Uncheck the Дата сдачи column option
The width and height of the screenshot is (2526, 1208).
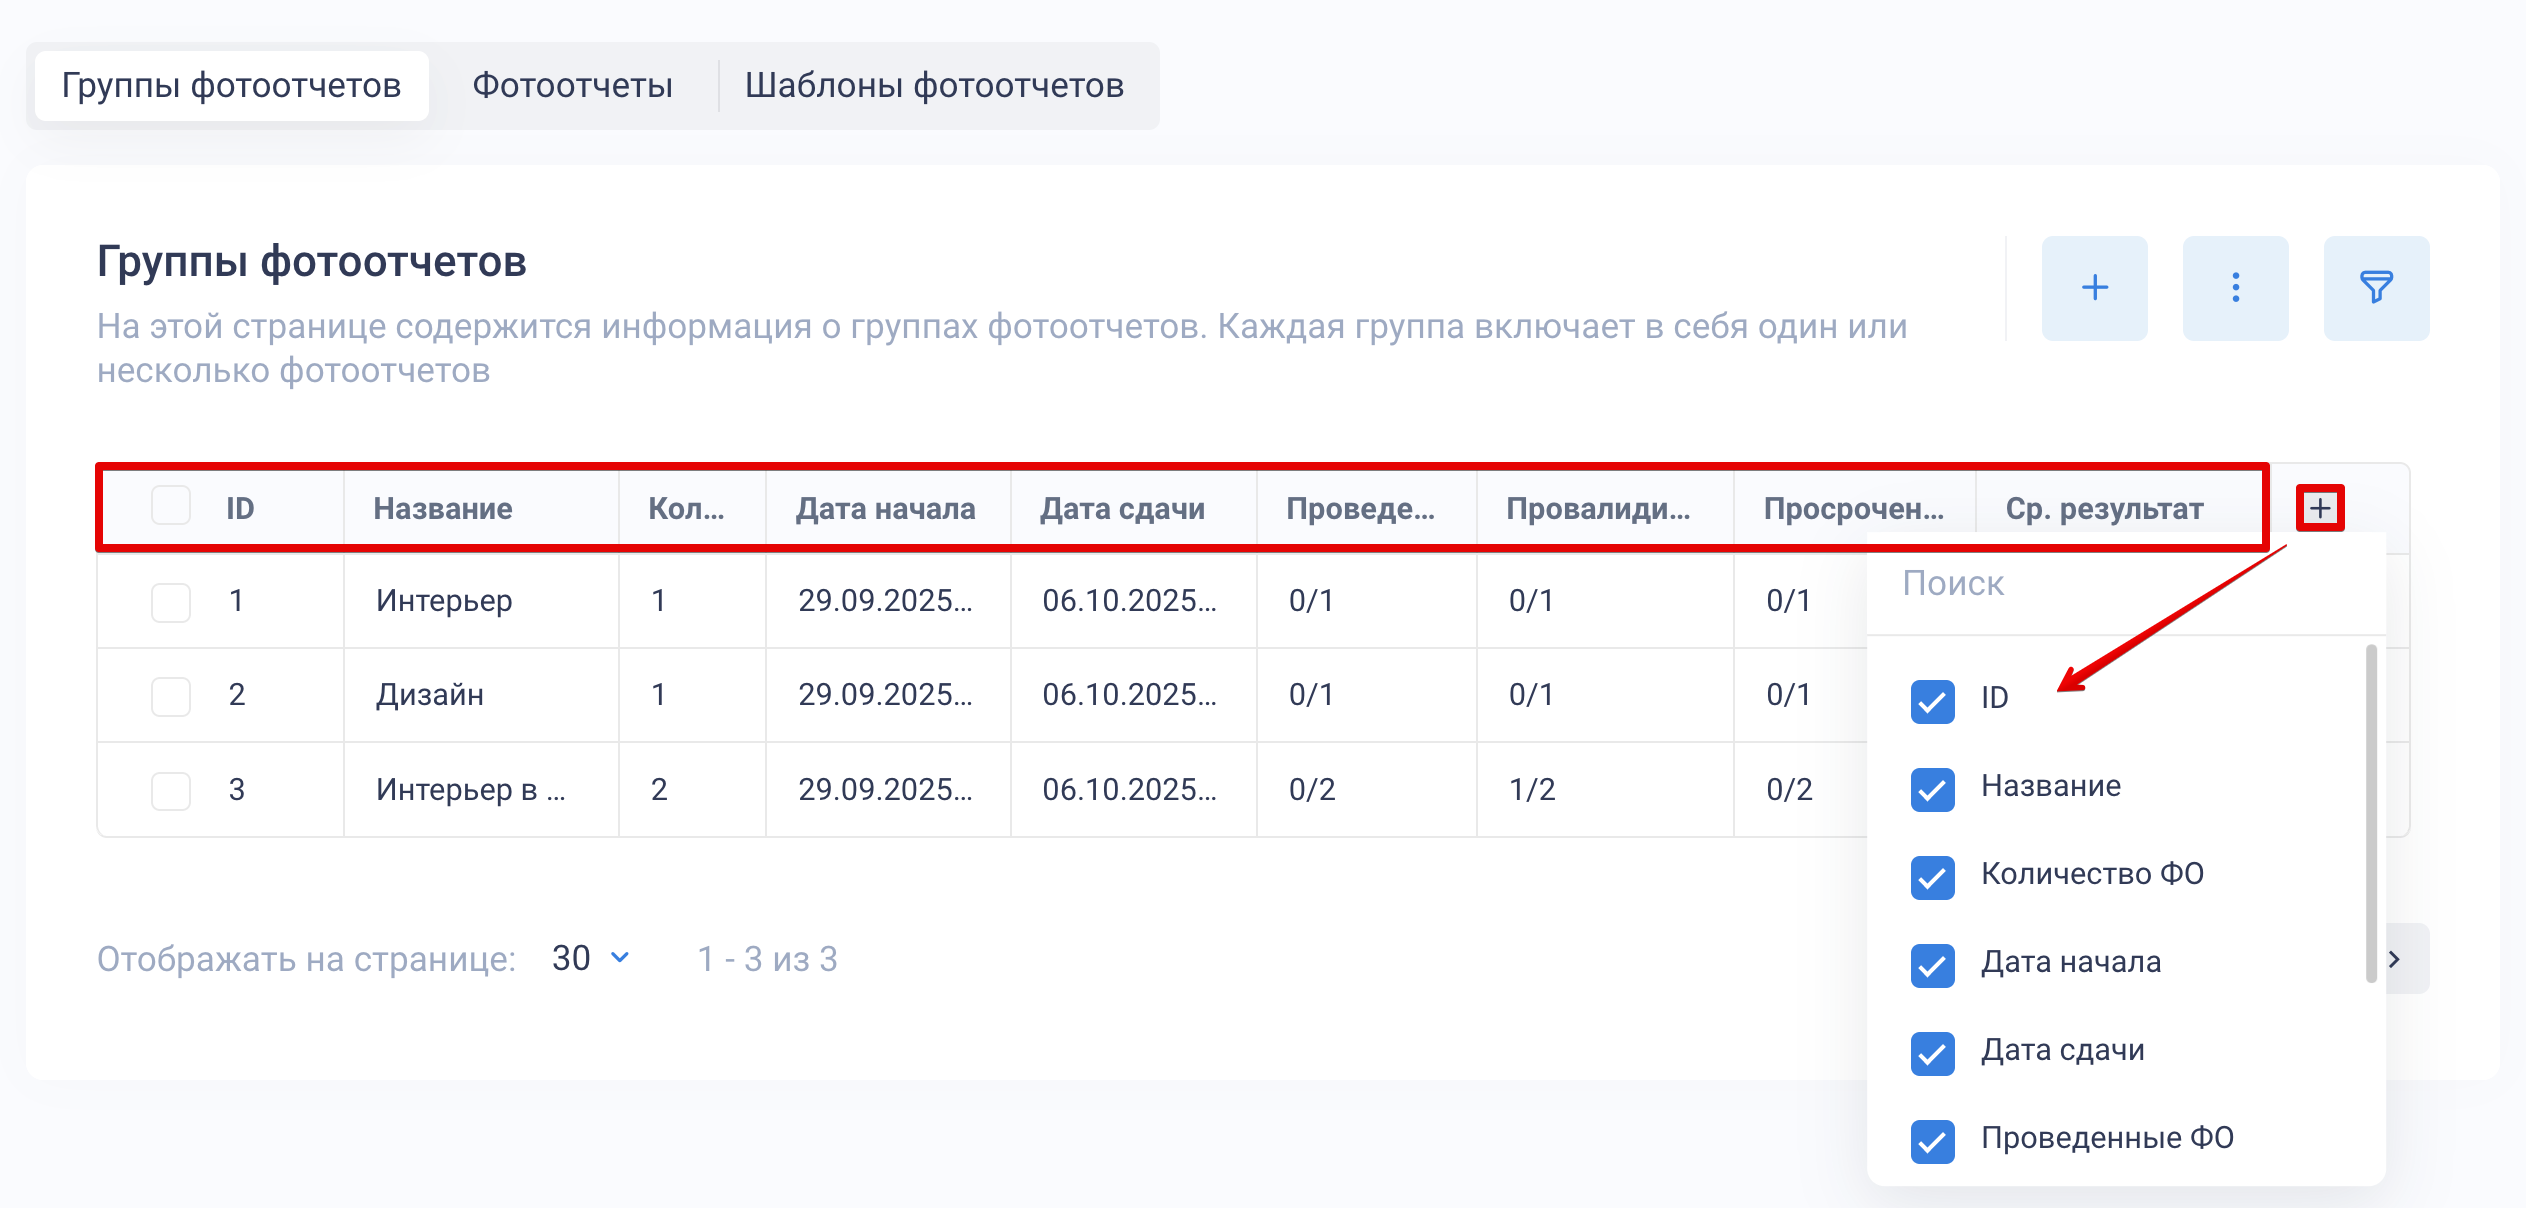[x=1932, y=1053]
